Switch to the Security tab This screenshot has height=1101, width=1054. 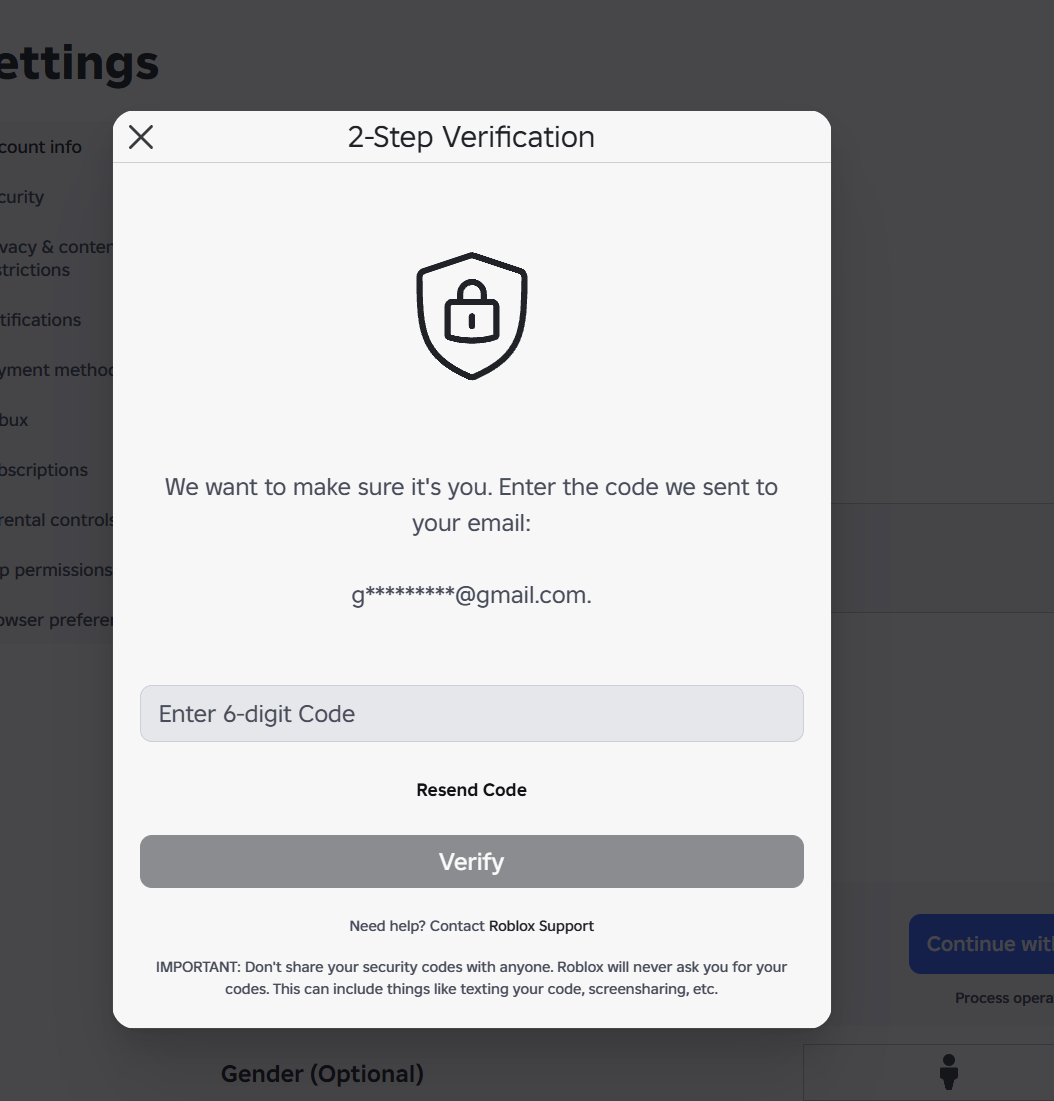[x=22, y=197]
